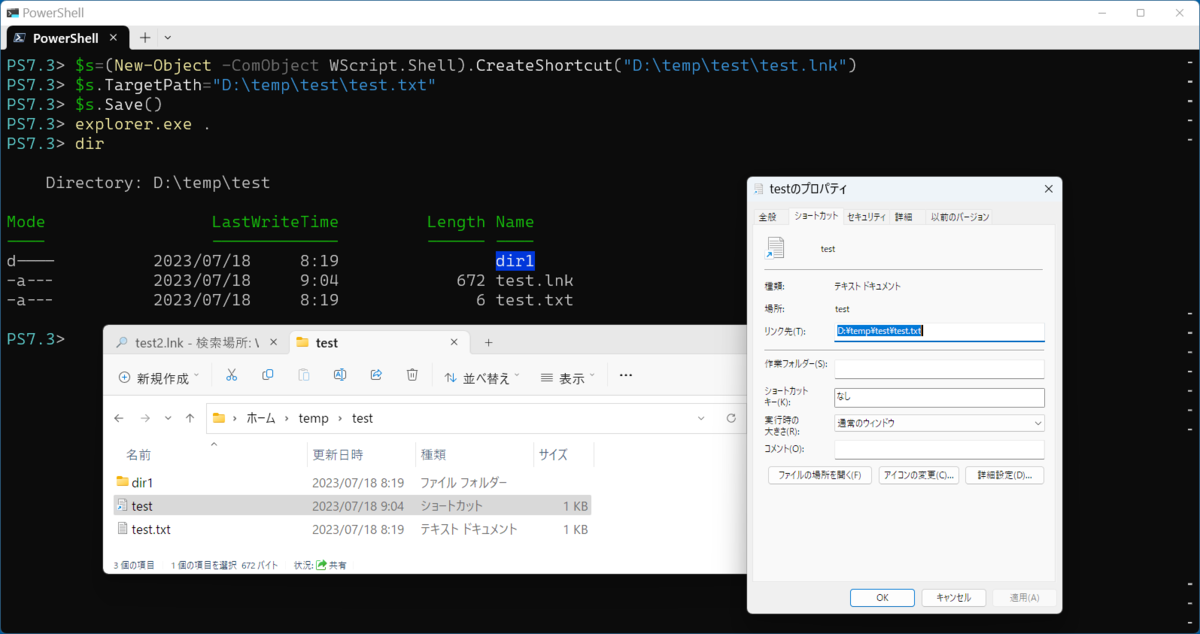
Task: Click the ショートカットキー field
Action: (940, 397)
